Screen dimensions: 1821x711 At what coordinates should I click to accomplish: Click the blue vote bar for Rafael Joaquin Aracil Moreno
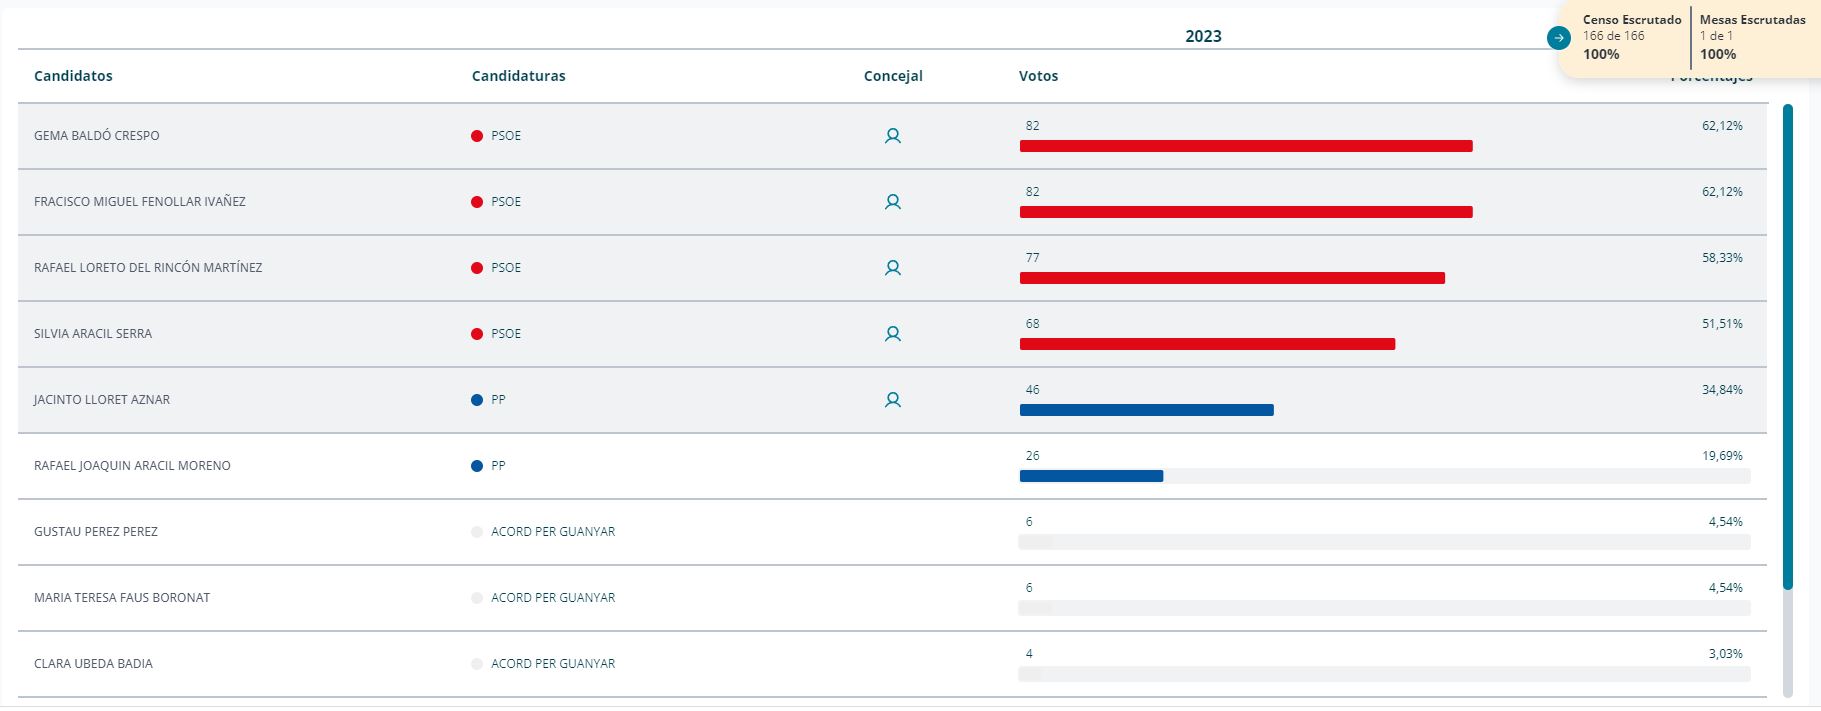coord(1091,476)
